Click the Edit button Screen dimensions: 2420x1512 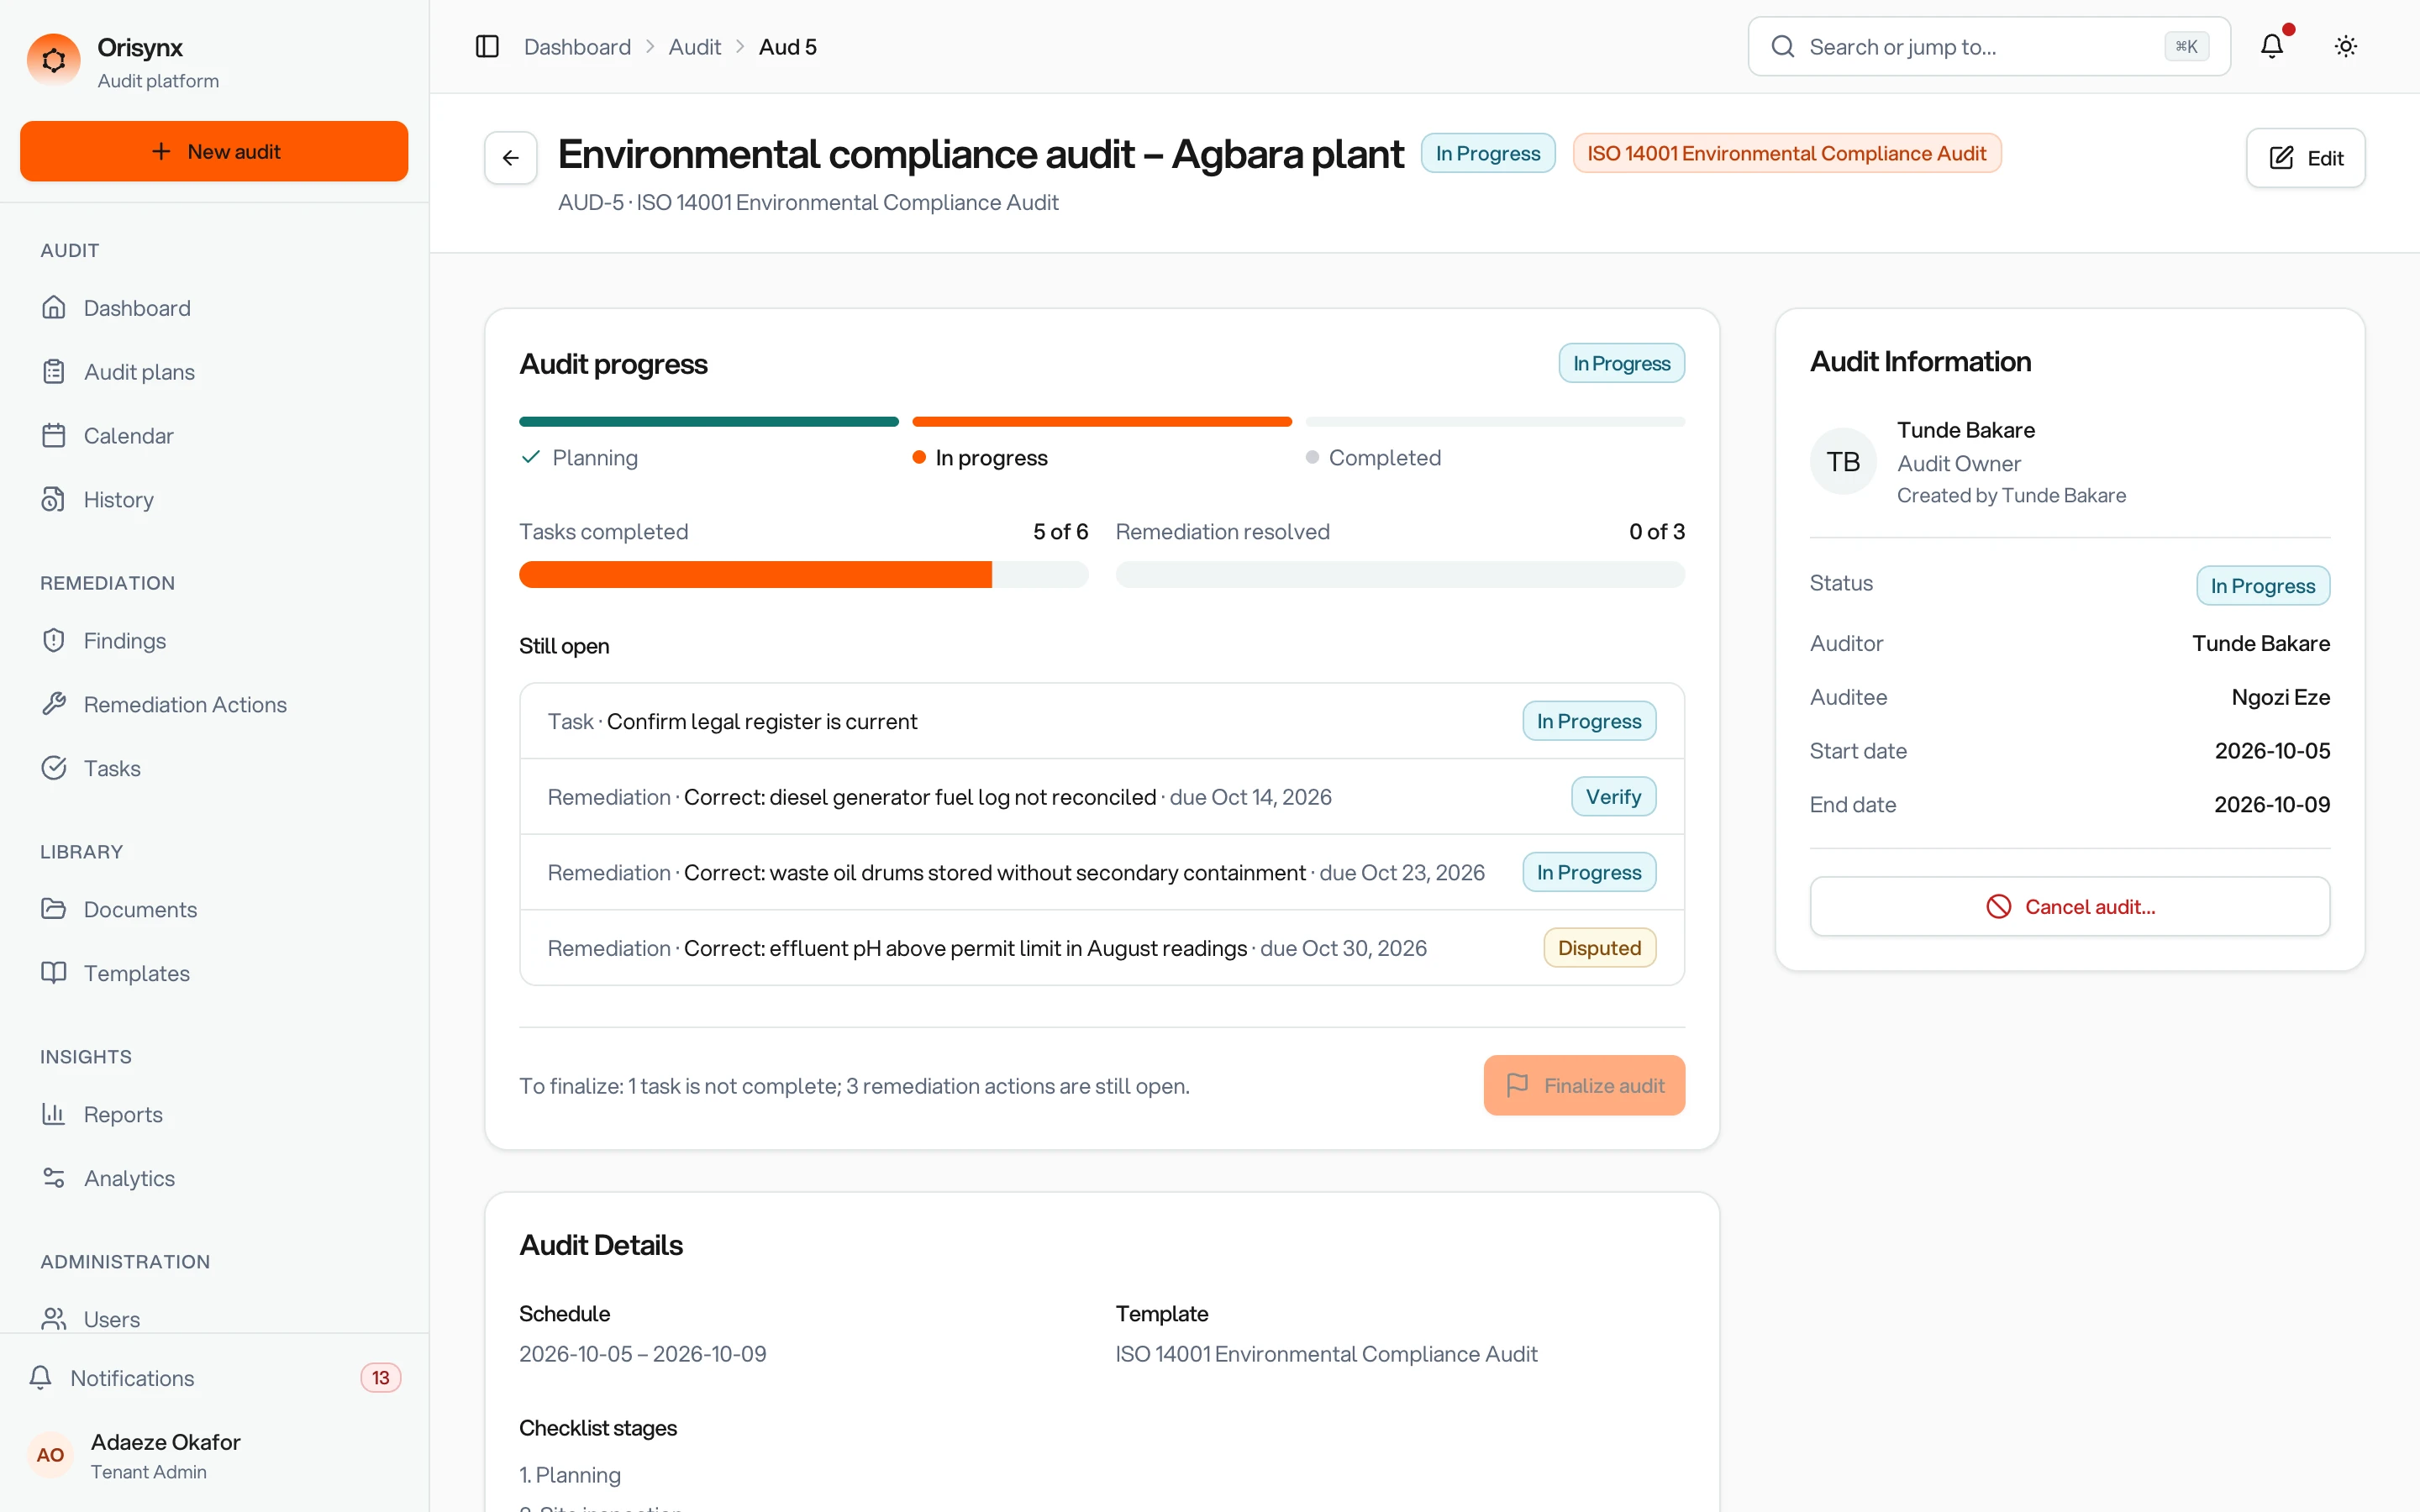click(2305, 158)
